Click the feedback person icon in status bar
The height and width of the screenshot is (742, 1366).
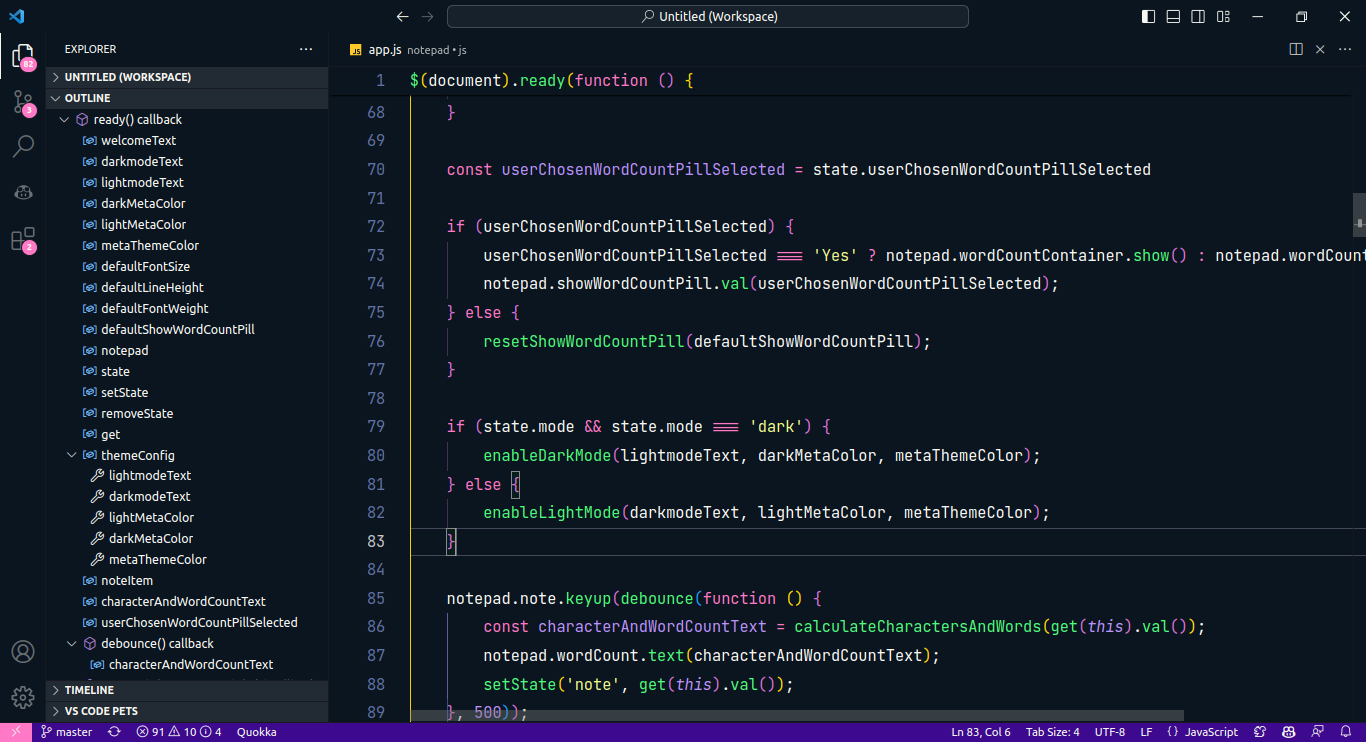point(1317,732)
